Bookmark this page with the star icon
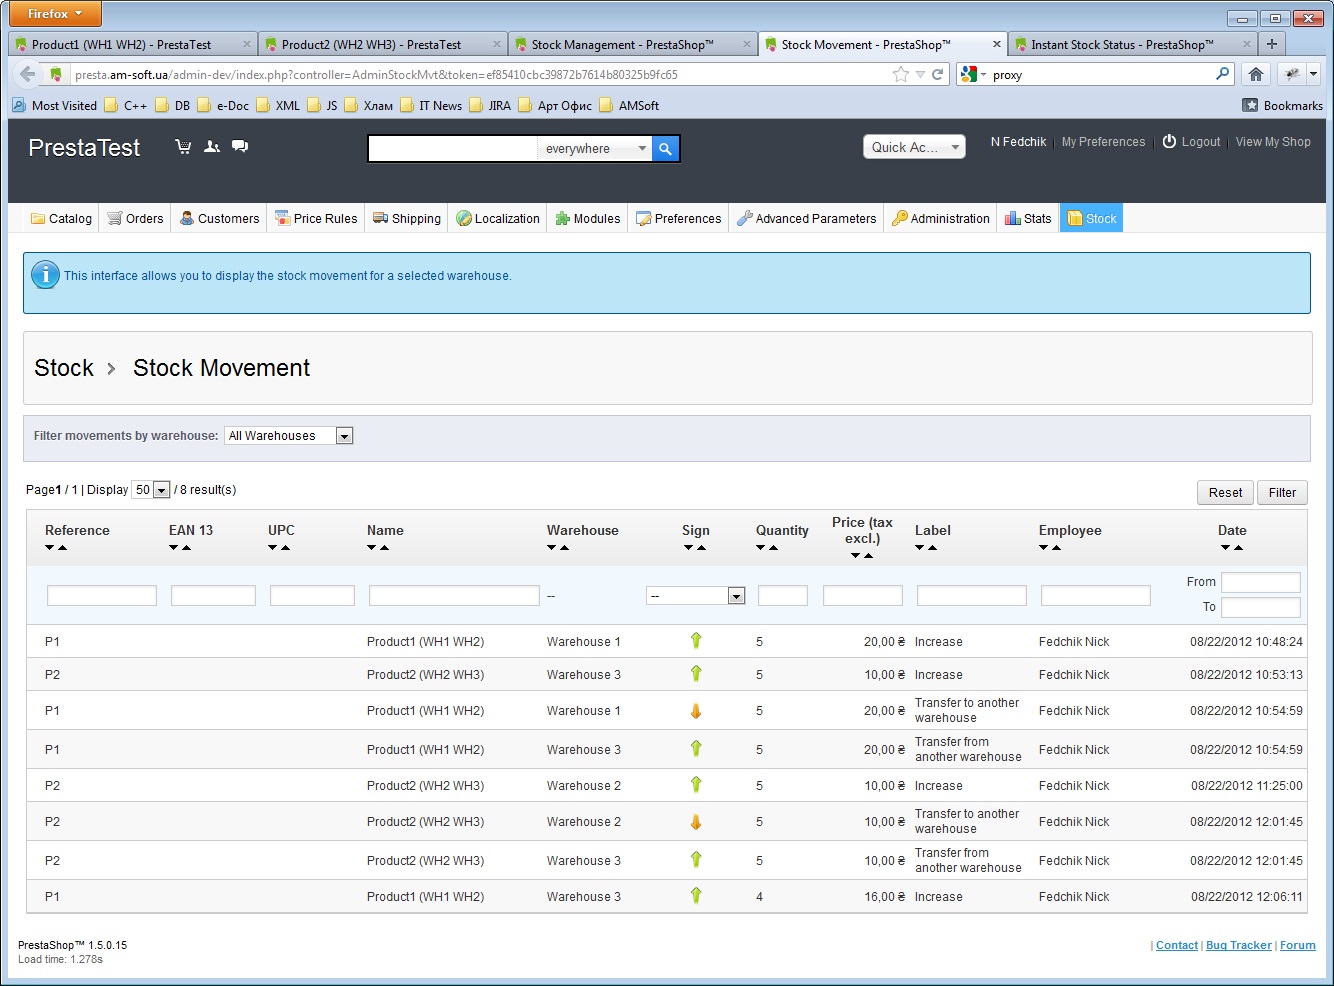The image size is (1334, 986). coord(900,74)
